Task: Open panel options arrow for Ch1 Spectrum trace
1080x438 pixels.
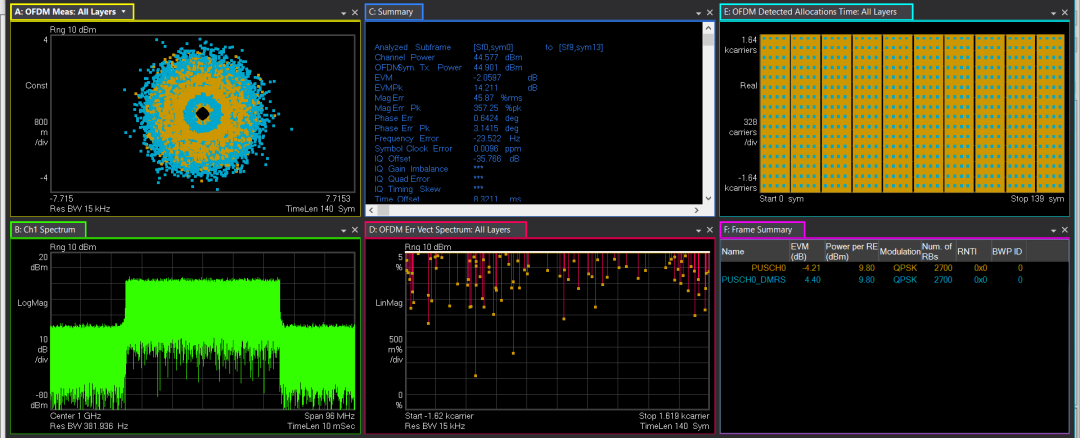Action: (x=343, y=231)
